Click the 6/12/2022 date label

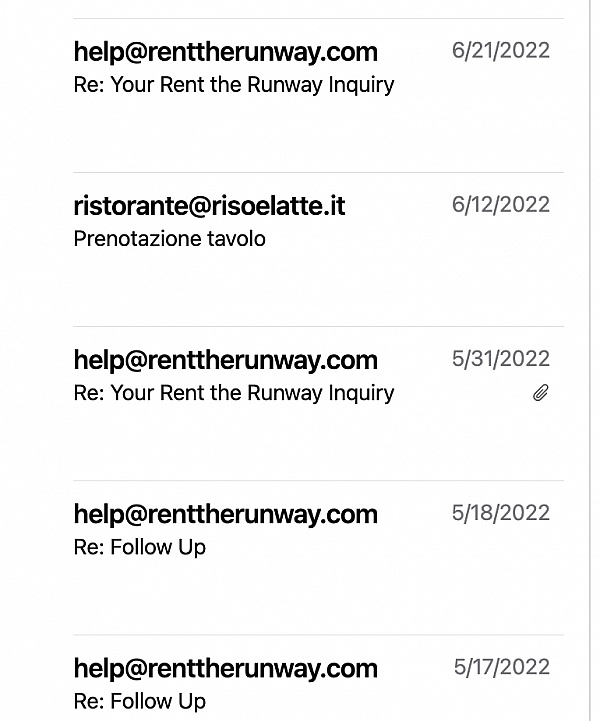500,205
